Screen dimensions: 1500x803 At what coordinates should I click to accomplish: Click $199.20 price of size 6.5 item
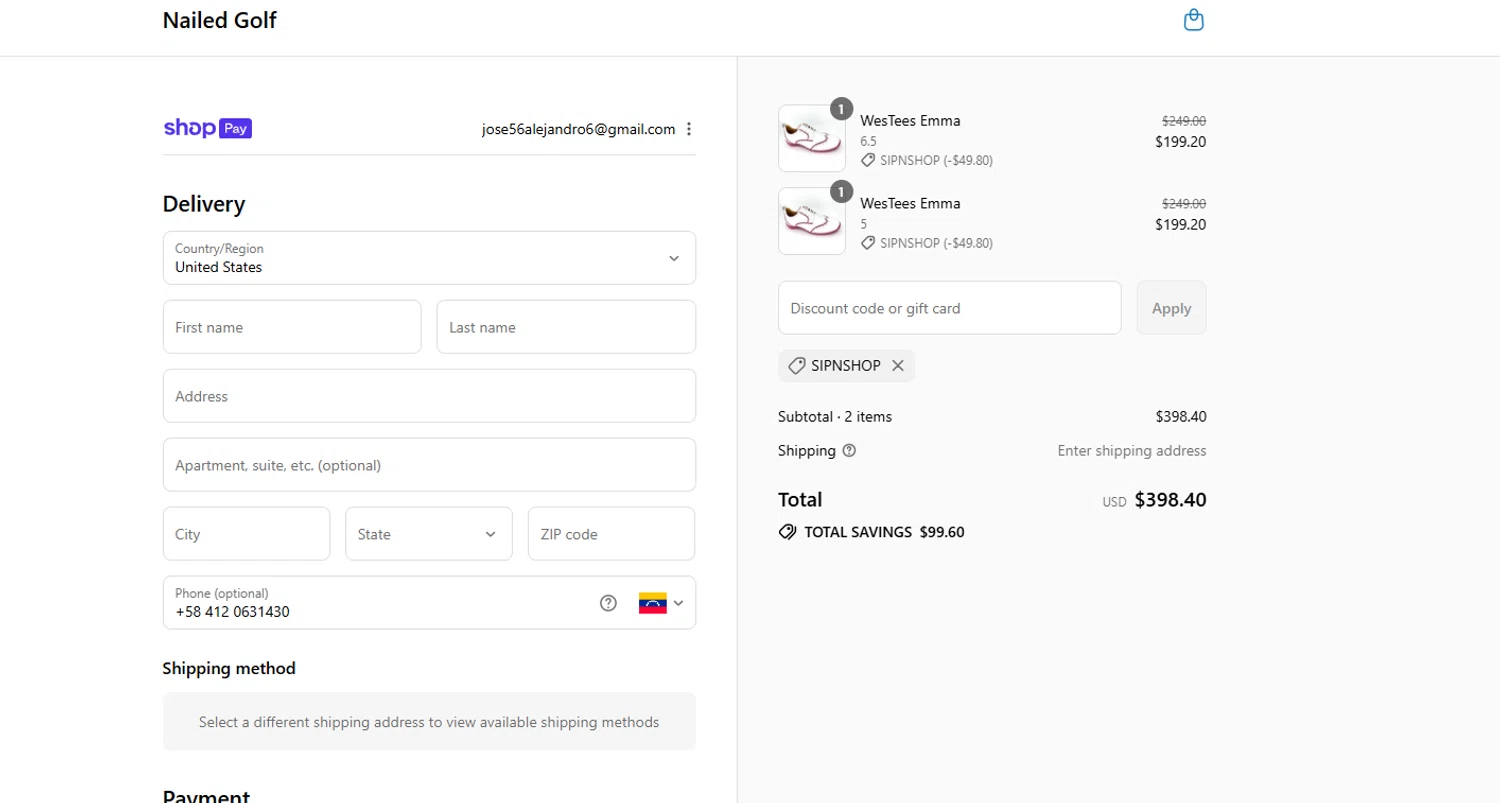coord(1181,142)
